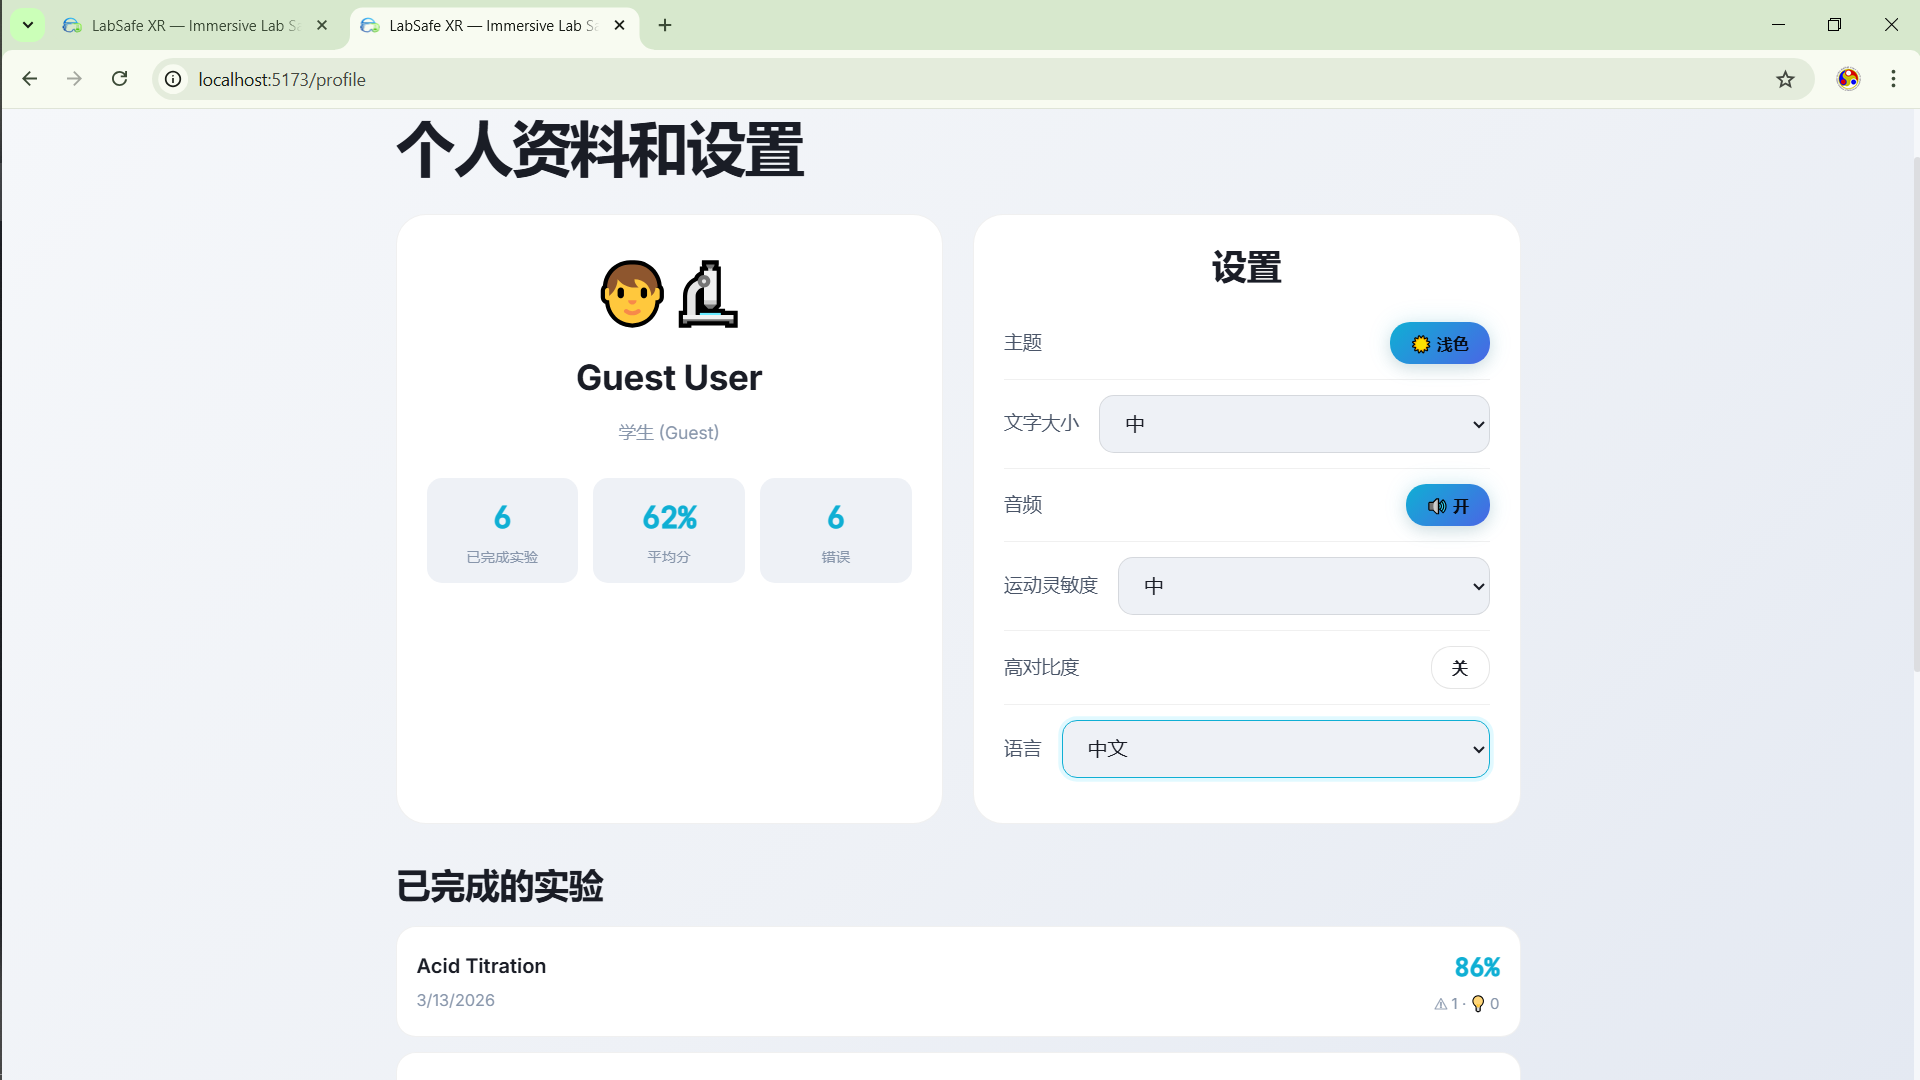Open the Chrome profile avatar
The width and height of the screenshot is (1920, 1080).
click(x=1848, y=79)
